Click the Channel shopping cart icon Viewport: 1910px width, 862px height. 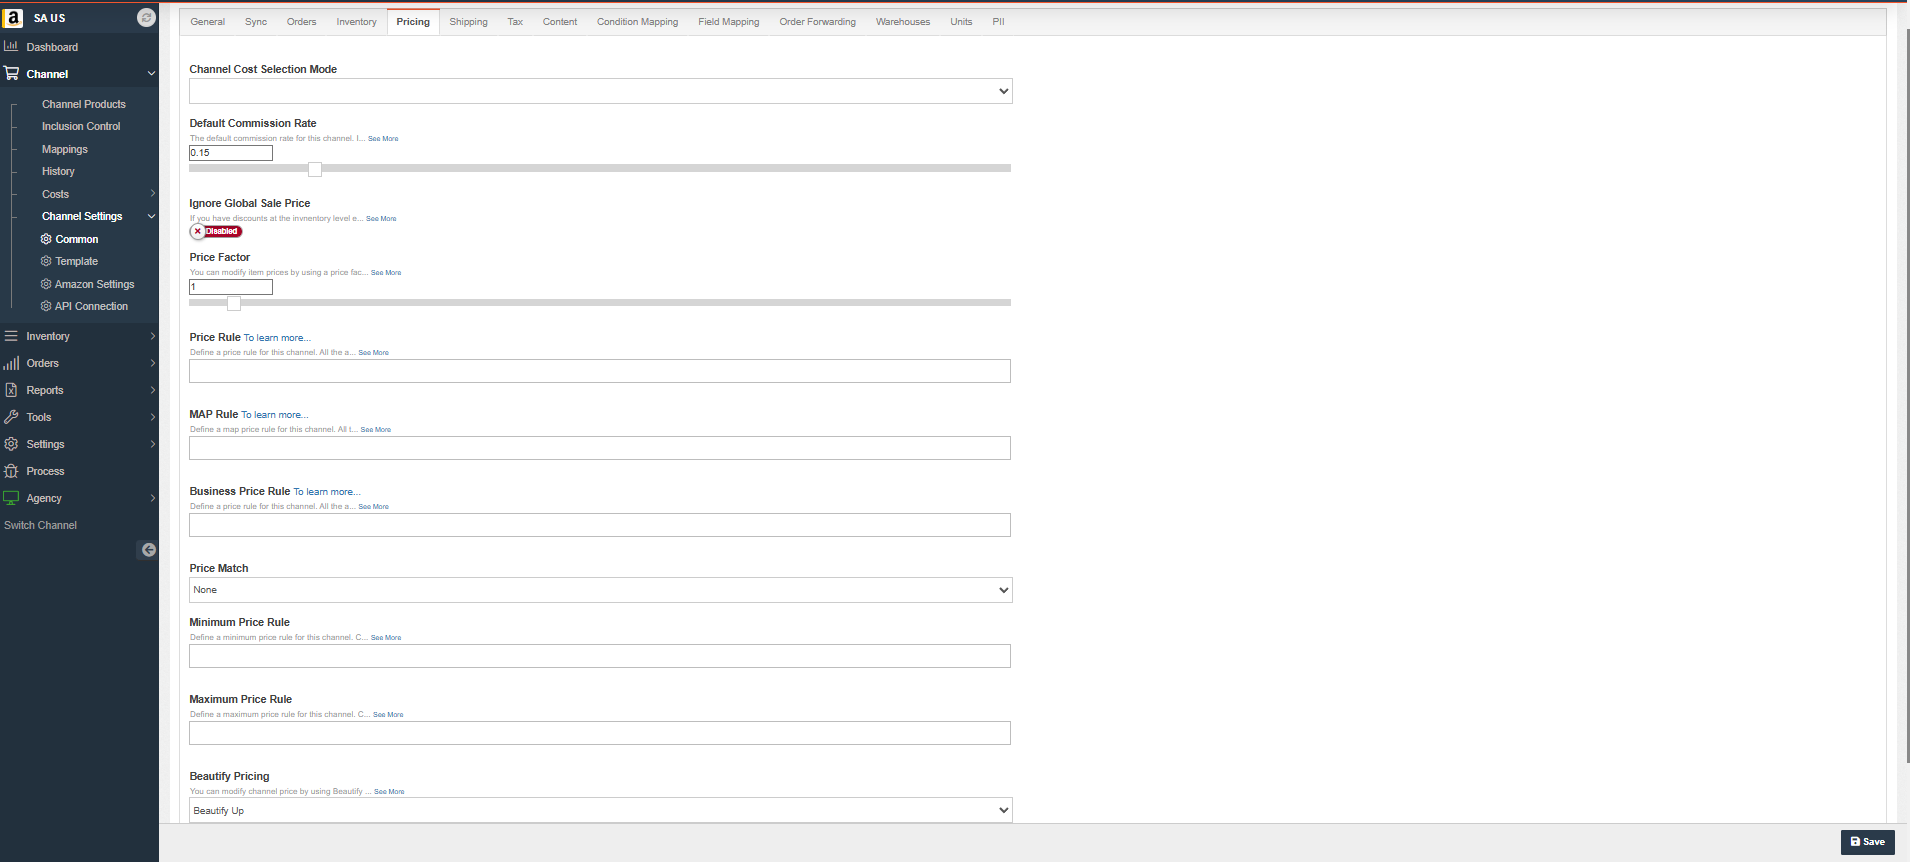[x=11, y=73]
